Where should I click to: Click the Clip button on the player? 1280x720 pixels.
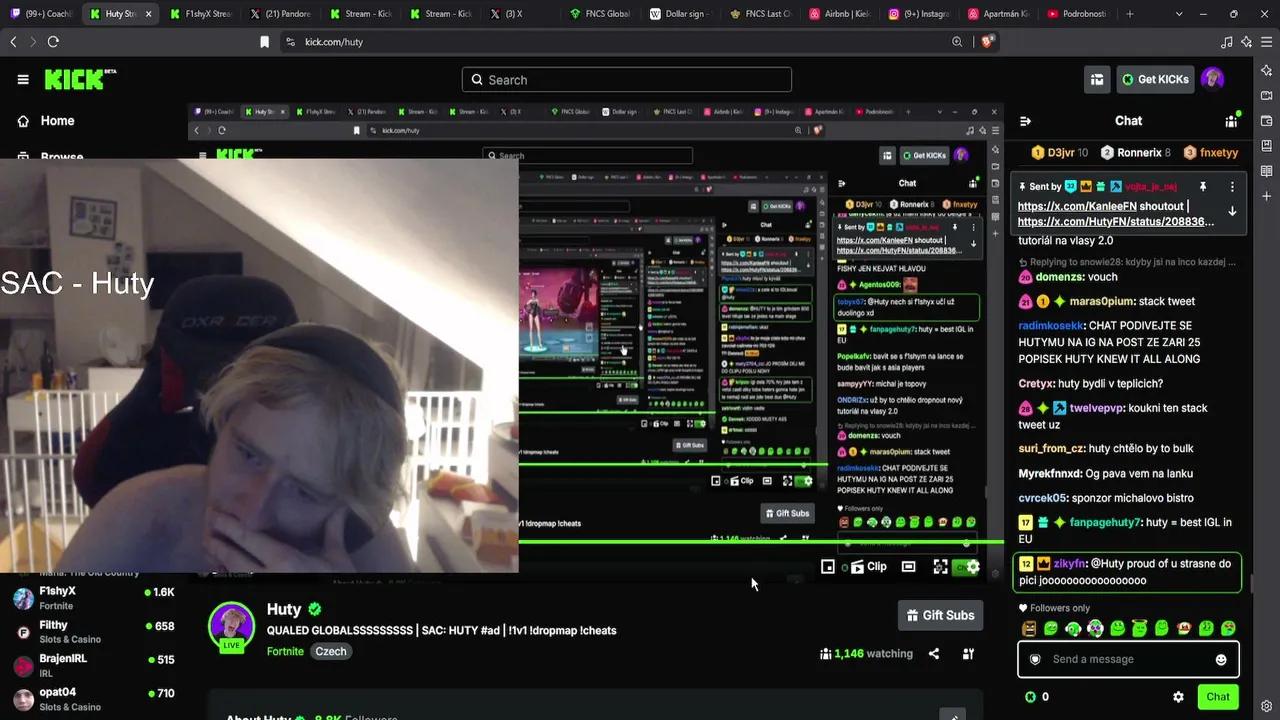point(868,567)
